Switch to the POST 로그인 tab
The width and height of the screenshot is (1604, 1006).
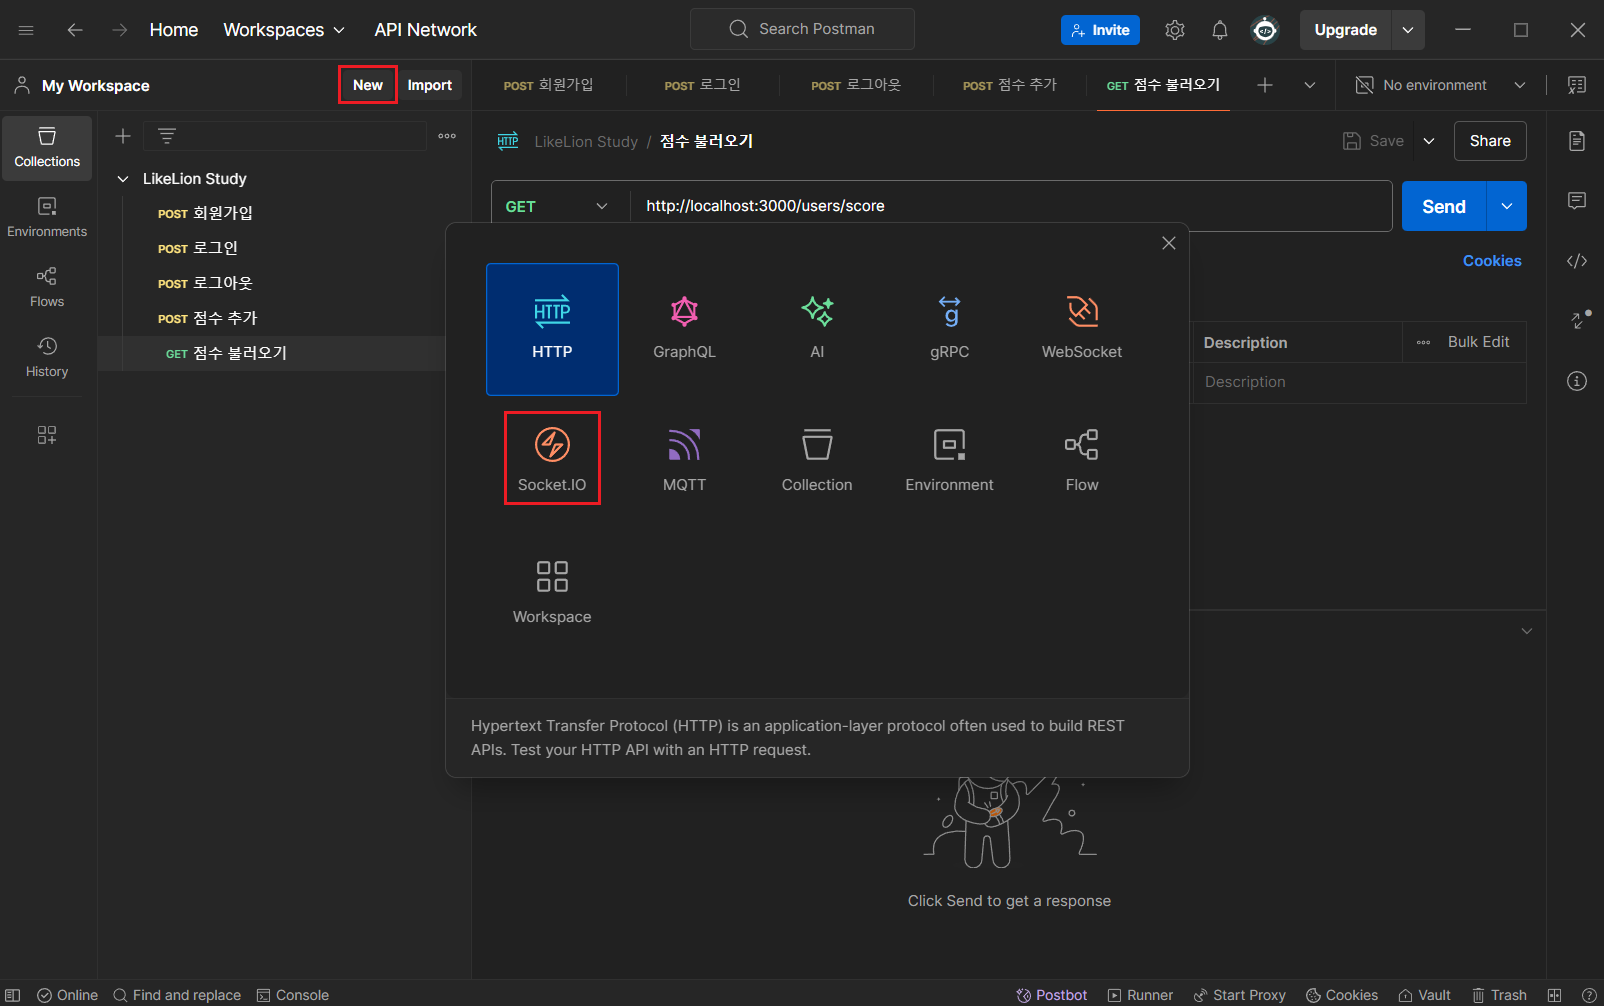click(703, 85)
